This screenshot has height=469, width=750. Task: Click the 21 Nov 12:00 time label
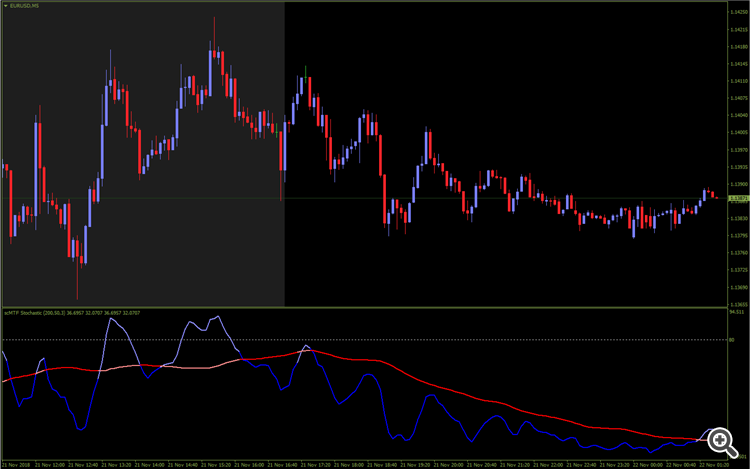50,465
